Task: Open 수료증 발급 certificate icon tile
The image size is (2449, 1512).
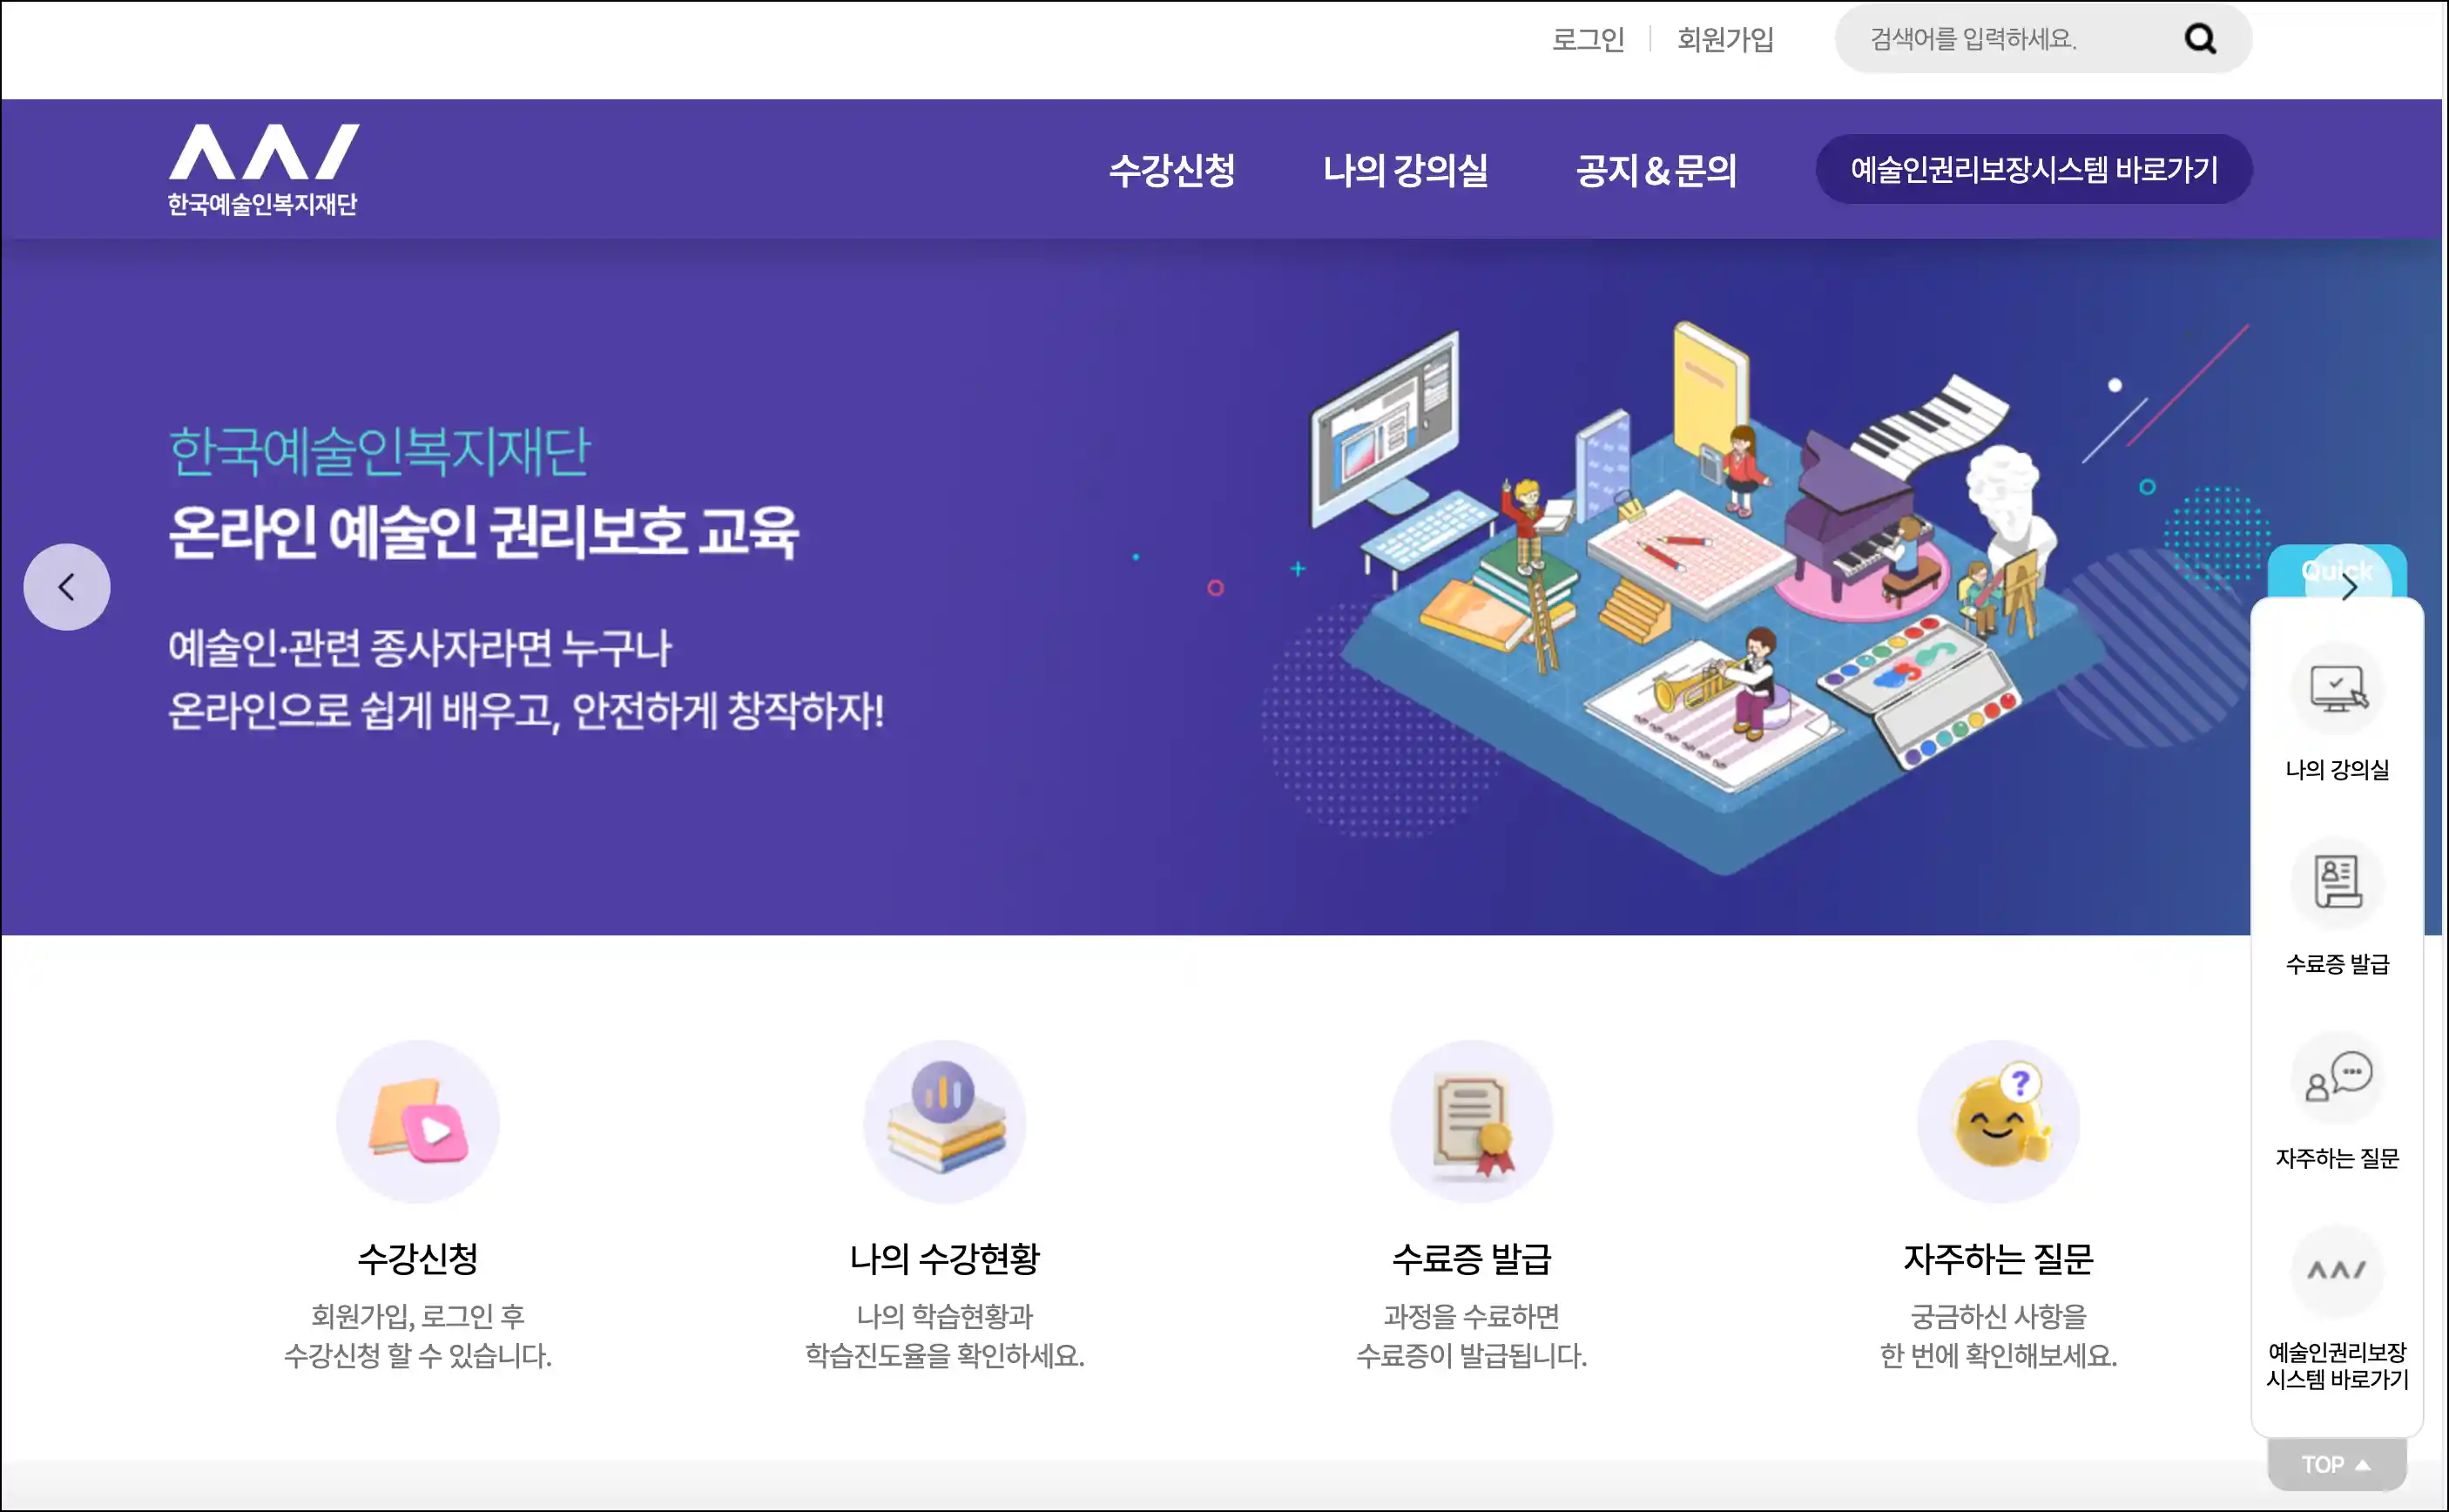Action: 1471,1121
